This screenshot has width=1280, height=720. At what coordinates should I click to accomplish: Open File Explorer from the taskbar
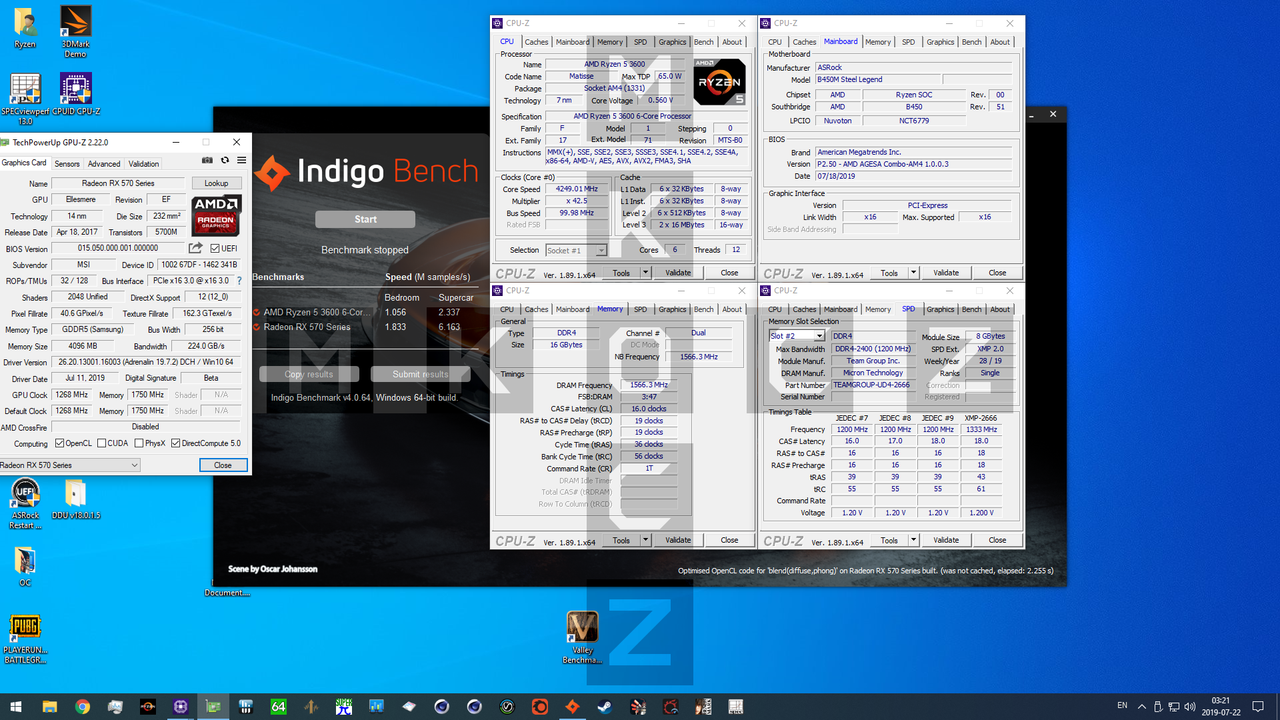[49, 706]
